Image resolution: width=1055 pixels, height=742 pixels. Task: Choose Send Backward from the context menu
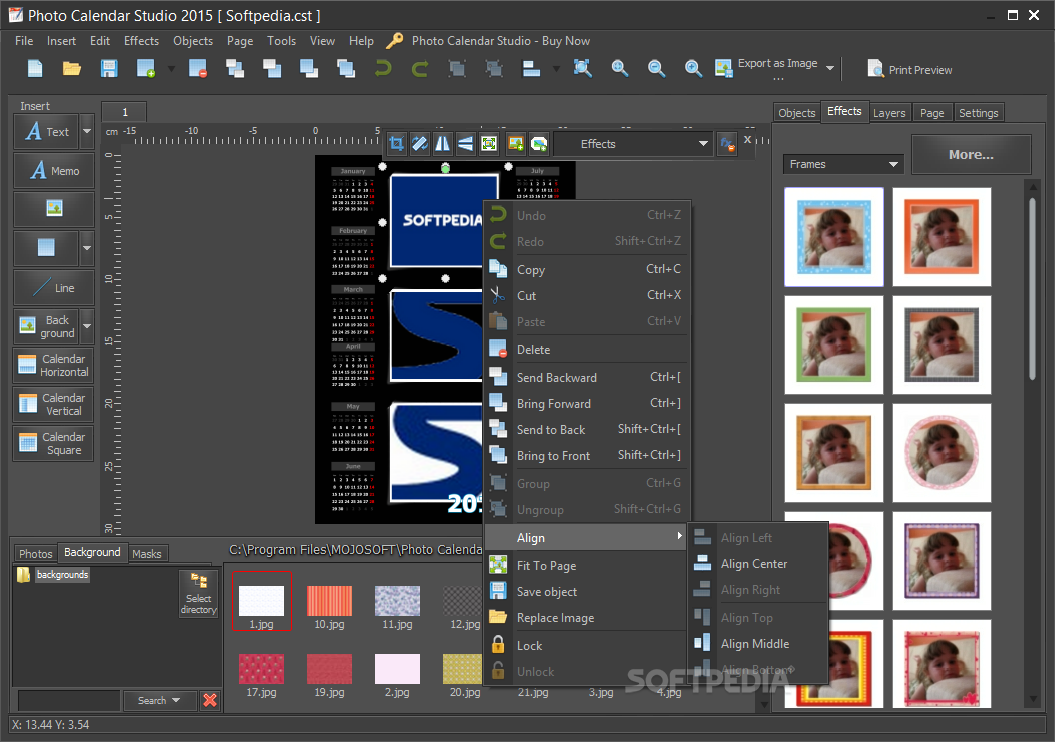(587, 377)
